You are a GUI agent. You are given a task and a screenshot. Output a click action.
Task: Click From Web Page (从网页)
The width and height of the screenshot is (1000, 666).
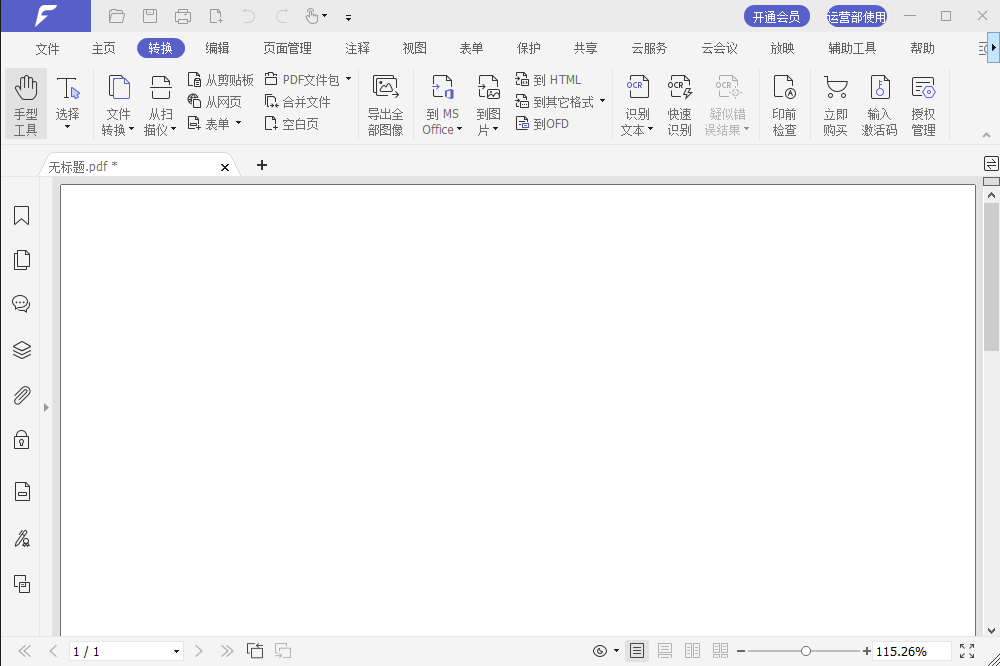(214, 102)
